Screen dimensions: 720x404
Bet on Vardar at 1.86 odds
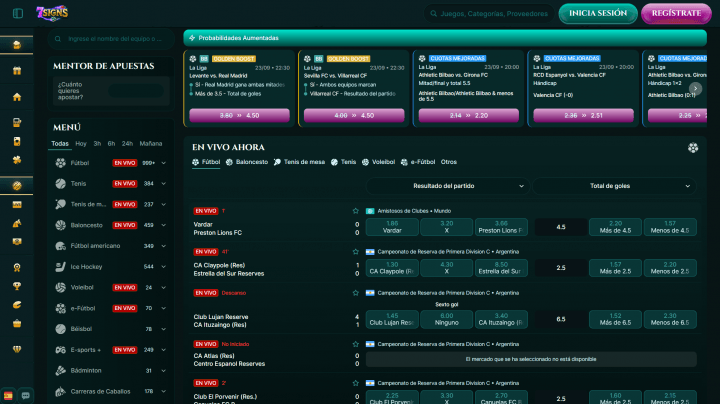coord(392,227)
